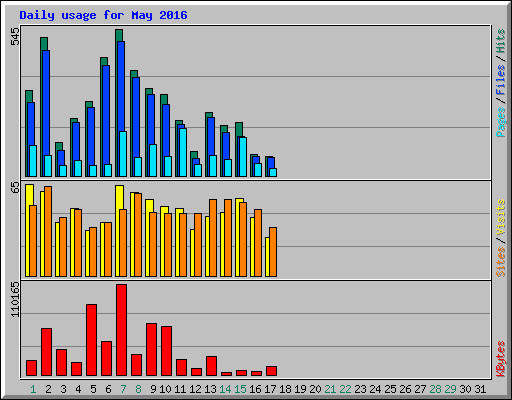This screenshot has height=400, width=512.
Task: Click the 'Sites' legend label
Action: pos(501,262)
